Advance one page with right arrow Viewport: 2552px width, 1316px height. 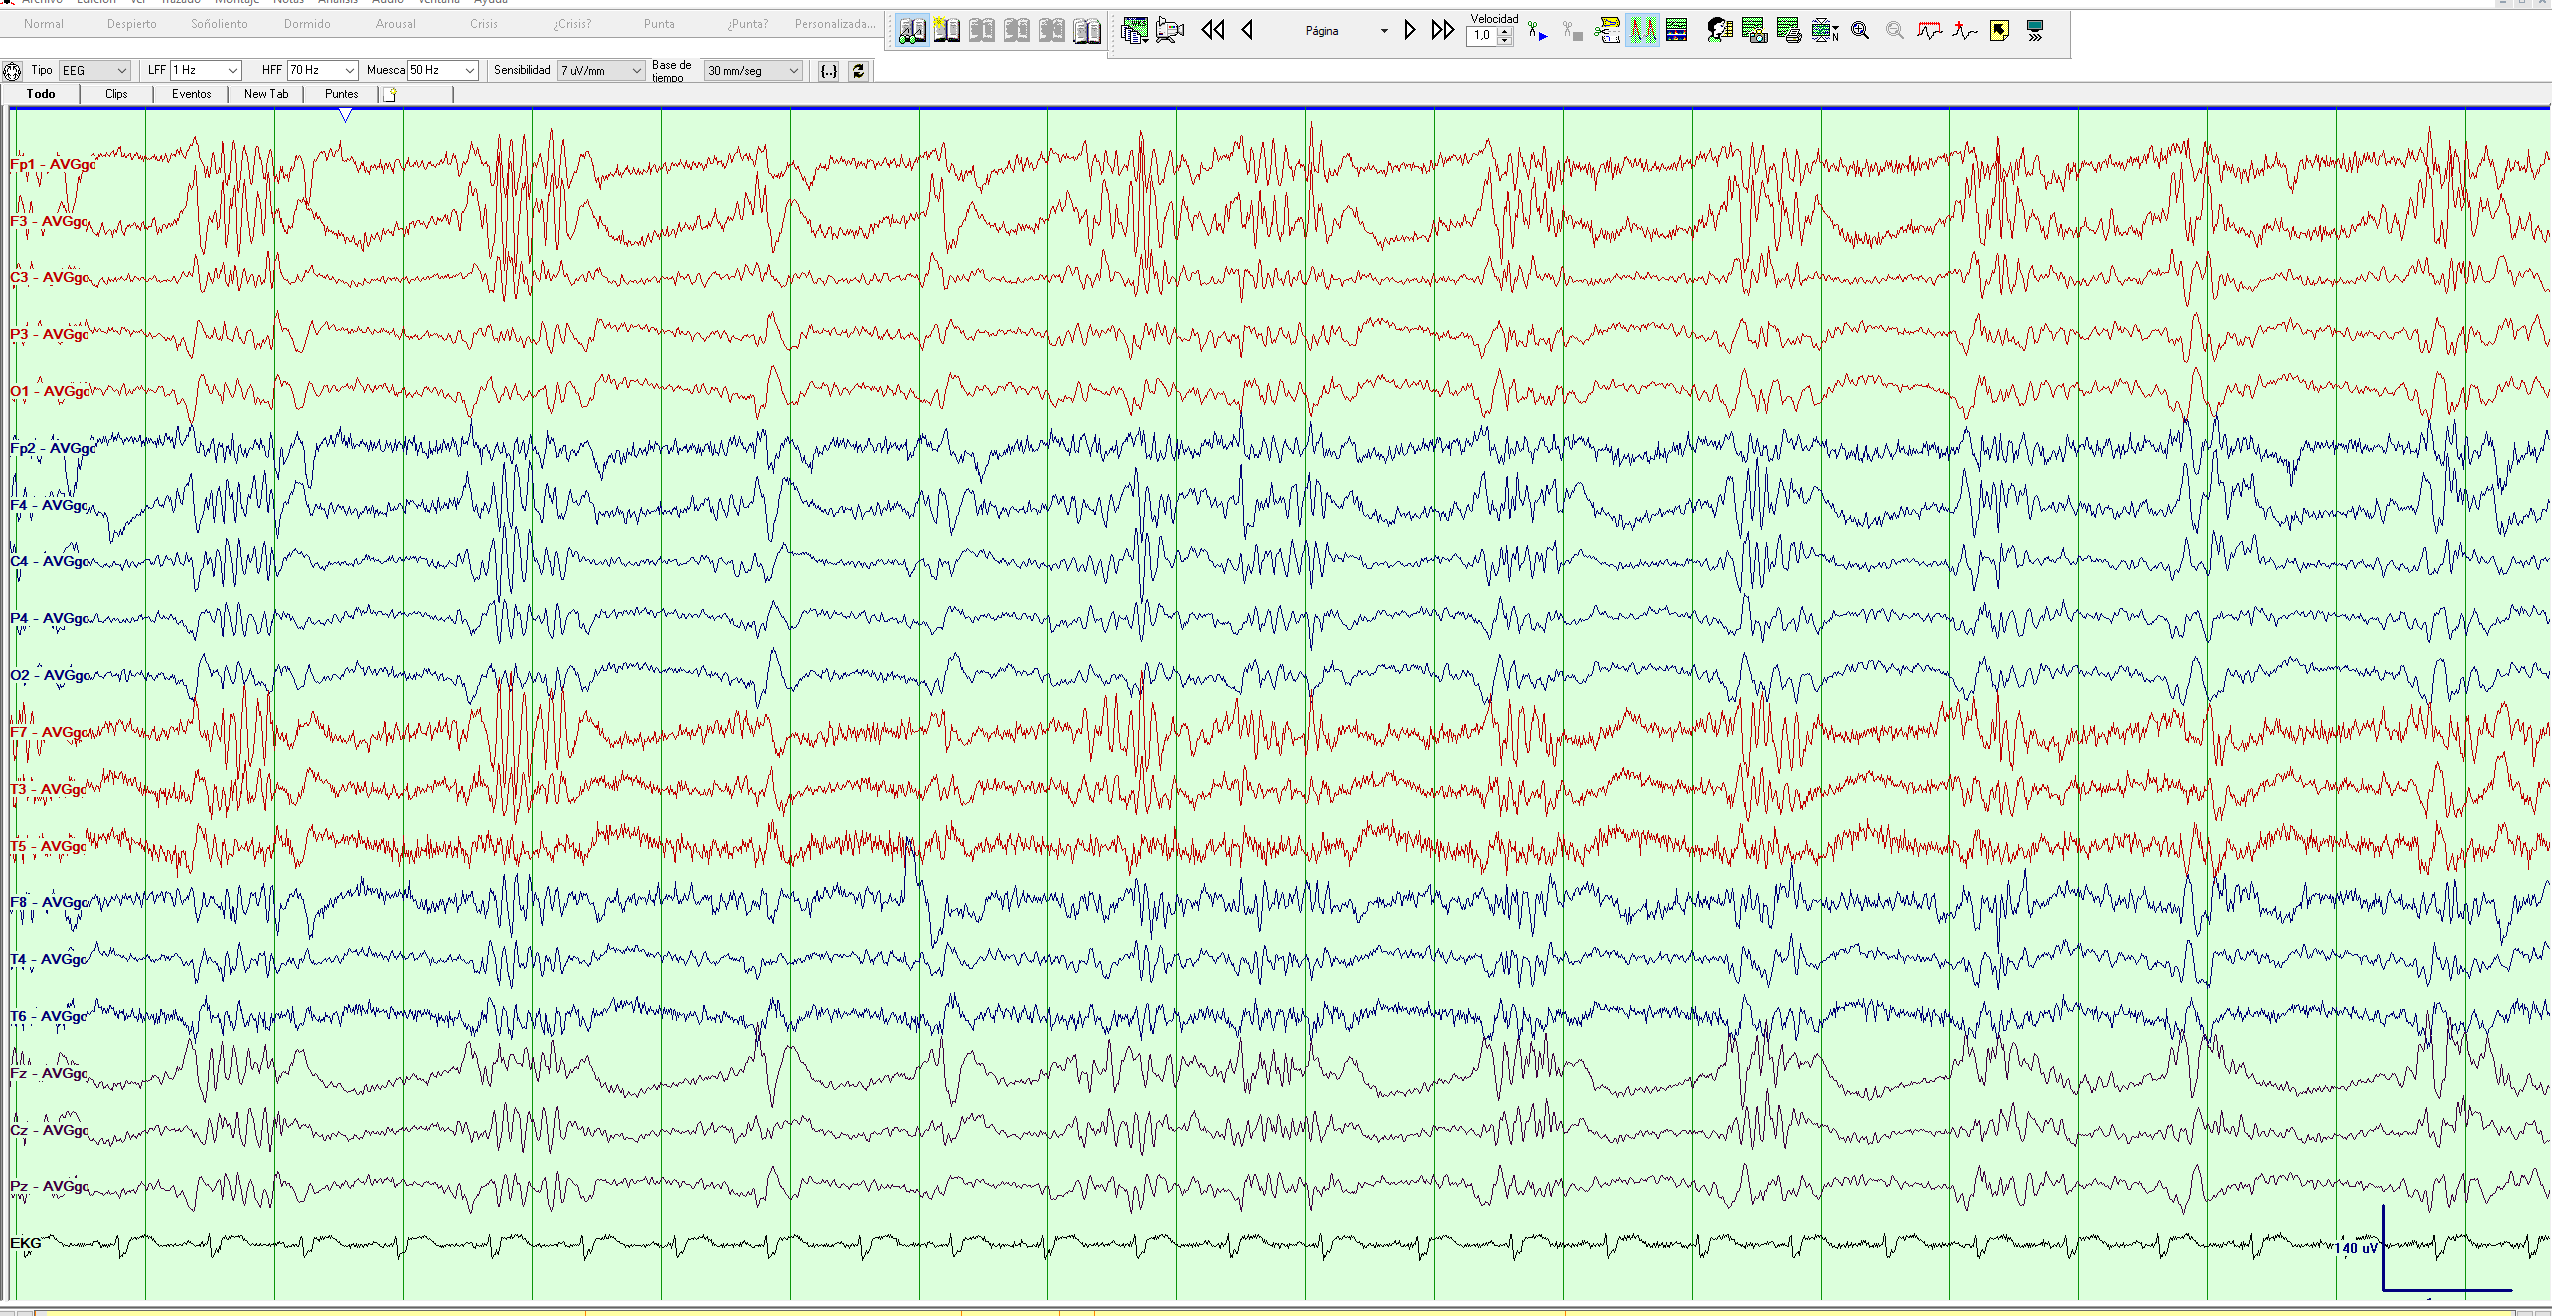point(1410,30)
